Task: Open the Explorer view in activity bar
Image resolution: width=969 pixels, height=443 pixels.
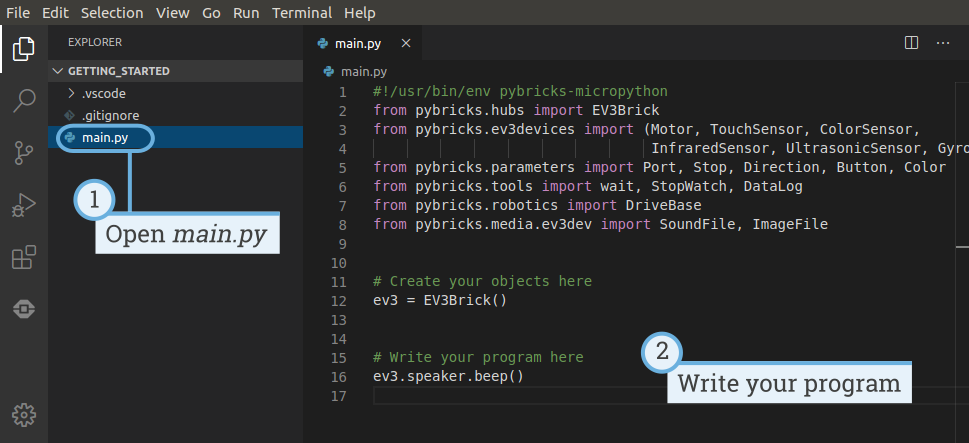Action: [24, 48]
